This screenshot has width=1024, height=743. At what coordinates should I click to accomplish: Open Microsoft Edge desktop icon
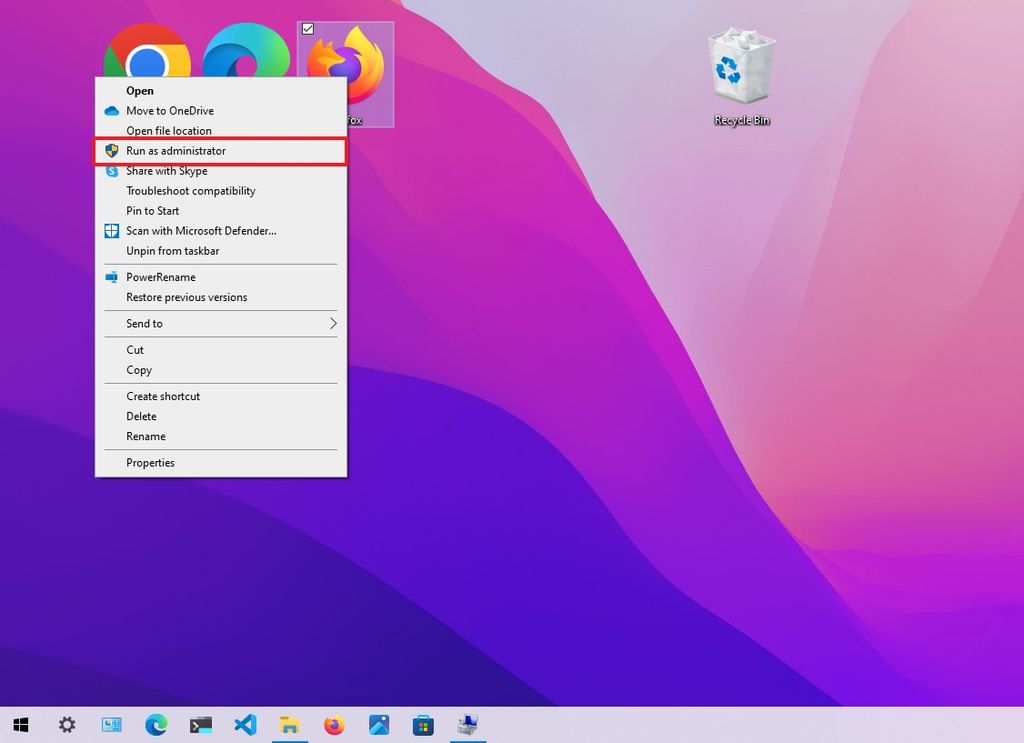246,45
